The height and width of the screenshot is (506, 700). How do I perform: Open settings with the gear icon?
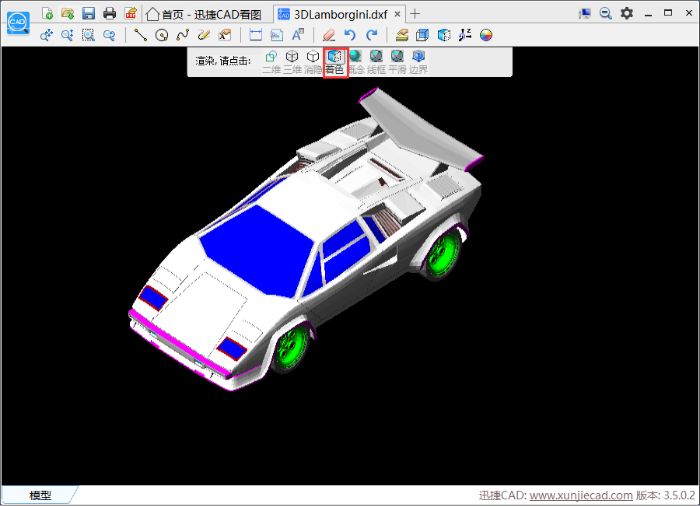(627, 13)
